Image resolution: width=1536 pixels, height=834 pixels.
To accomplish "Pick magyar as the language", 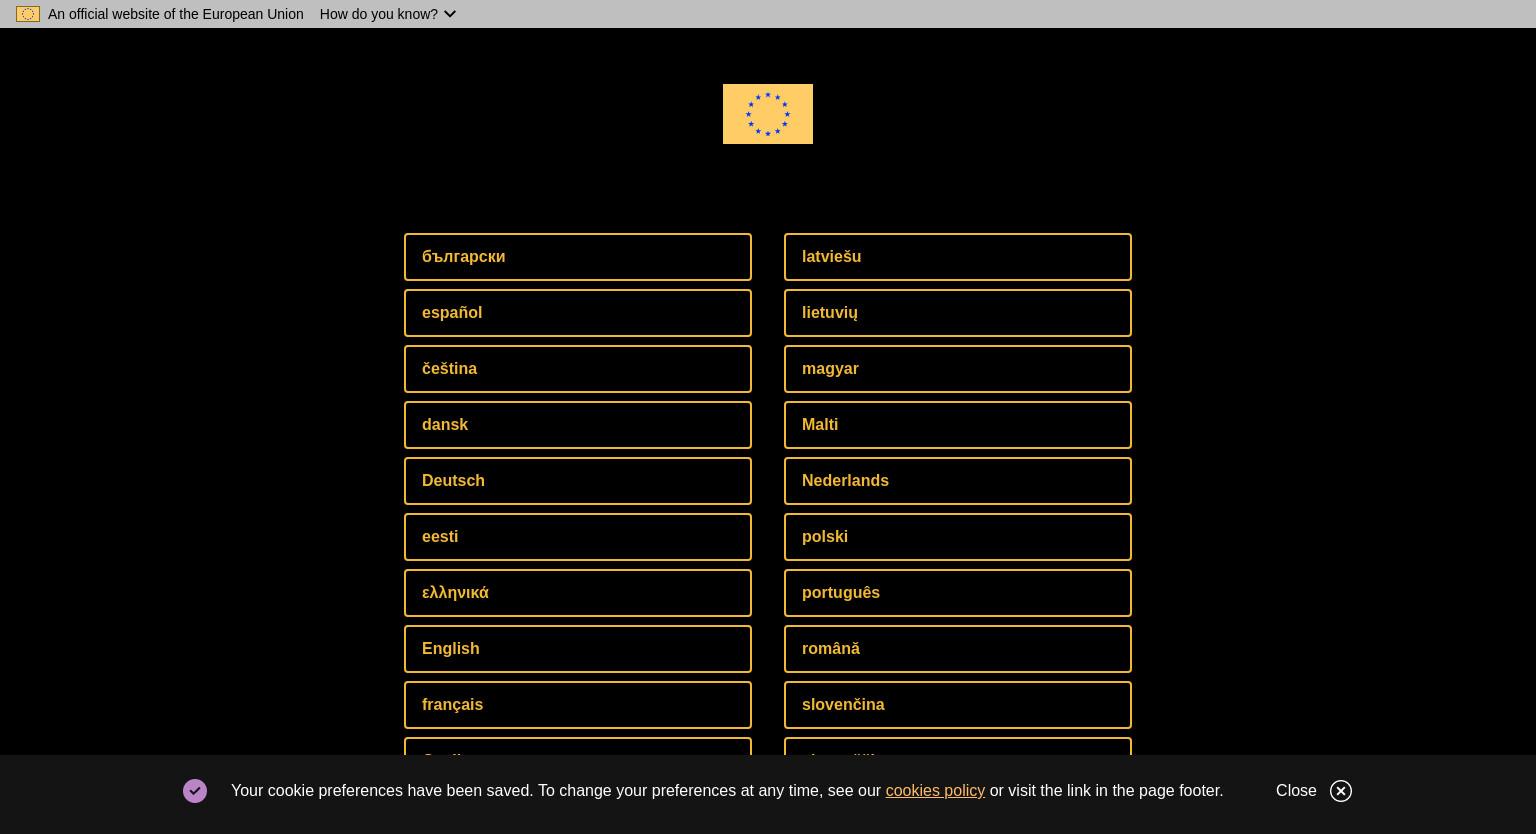I will pyautogui.click(x=958, y=369).
